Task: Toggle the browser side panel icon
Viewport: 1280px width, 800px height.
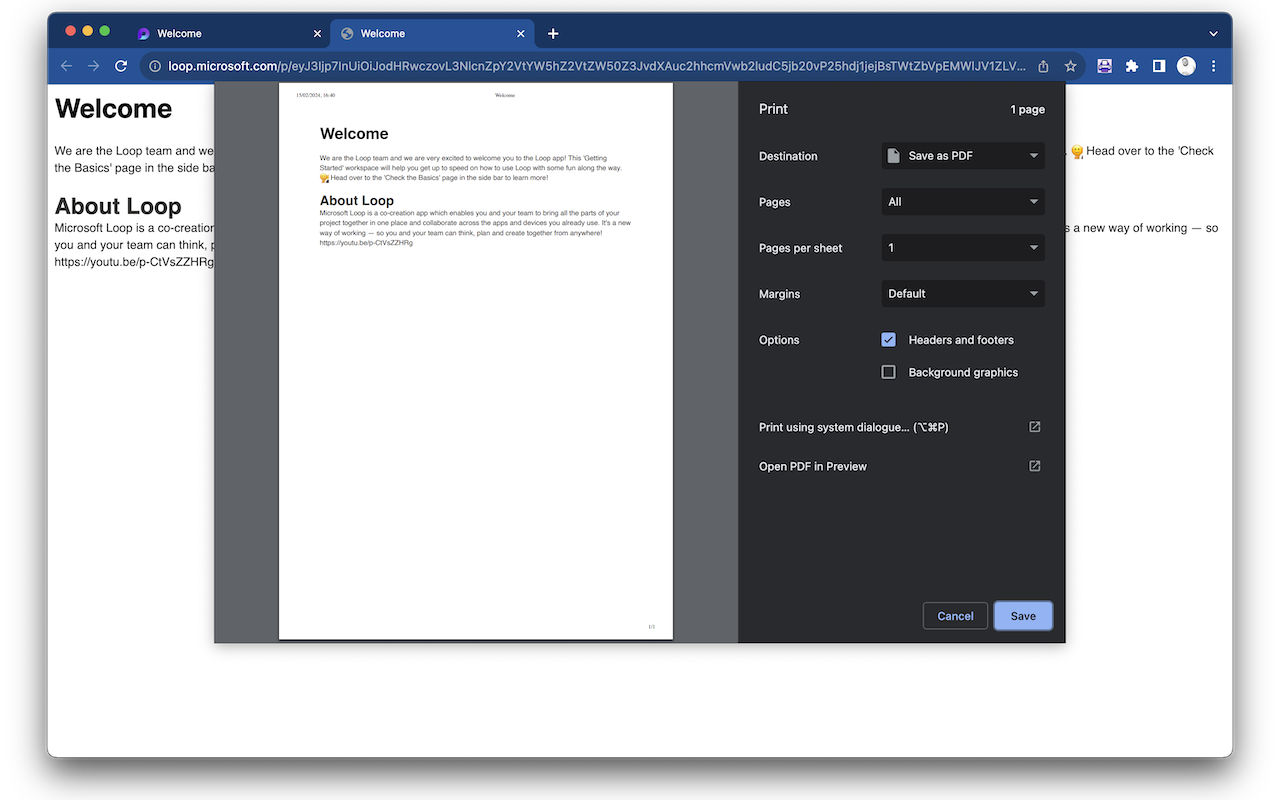Action: 1159,66
